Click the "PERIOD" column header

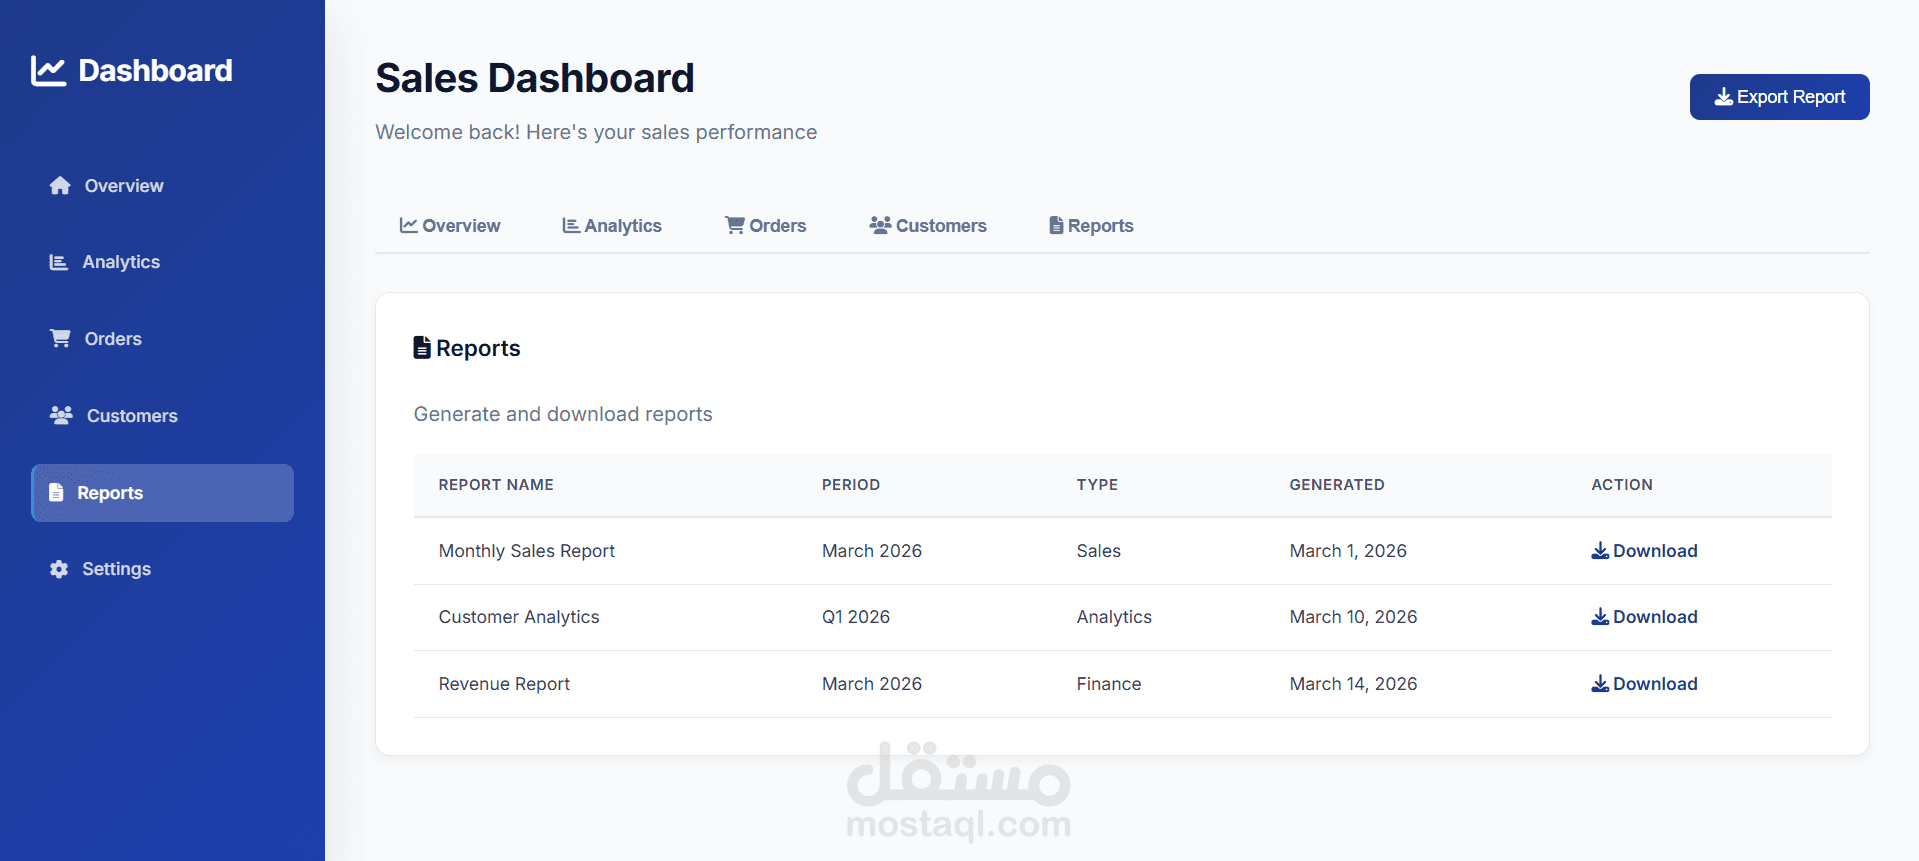coord(851,485)
